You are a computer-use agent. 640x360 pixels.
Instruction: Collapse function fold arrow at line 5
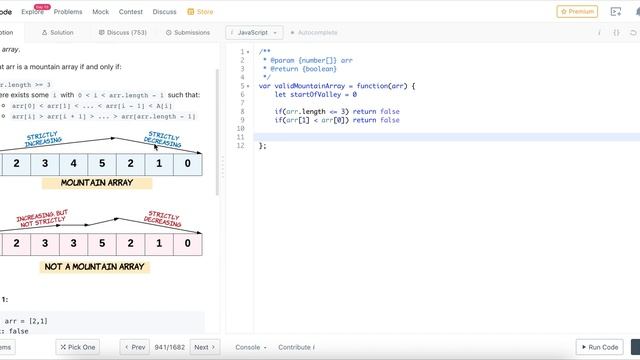tap(248, 86)
